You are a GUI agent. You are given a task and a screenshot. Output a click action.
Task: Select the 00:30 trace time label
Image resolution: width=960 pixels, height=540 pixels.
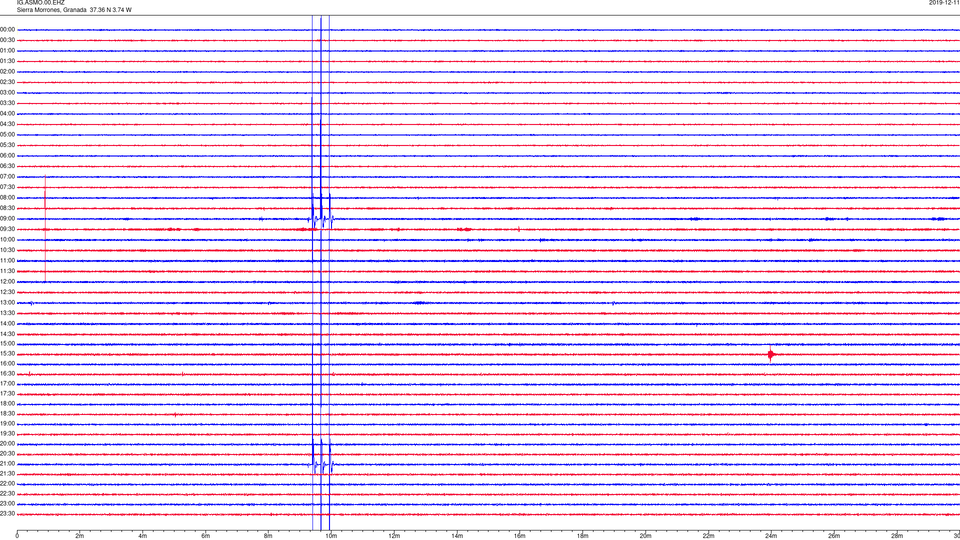7,40
